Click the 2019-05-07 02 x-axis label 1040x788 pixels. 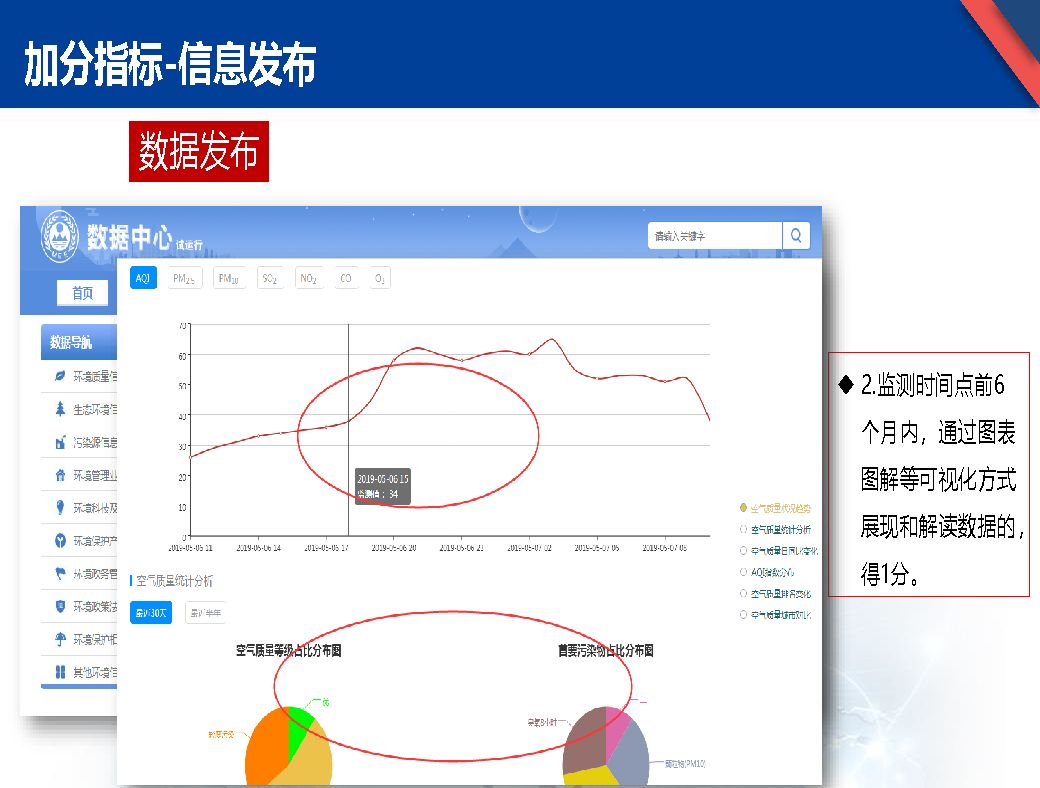click(529, 548)
